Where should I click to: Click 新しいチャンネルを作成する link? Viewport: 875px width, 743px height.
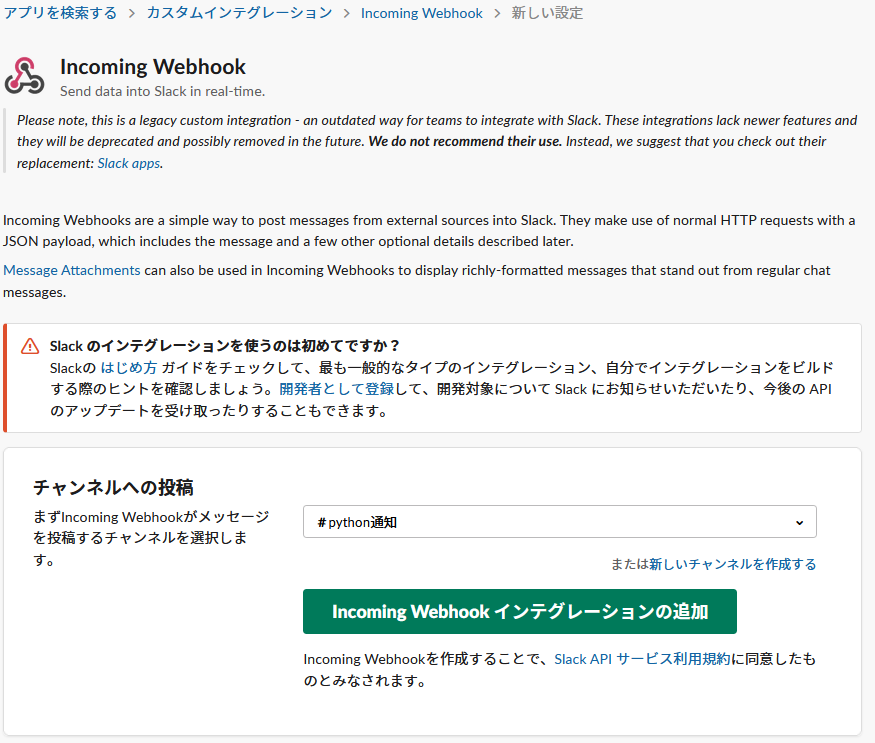tap(732, 564)
